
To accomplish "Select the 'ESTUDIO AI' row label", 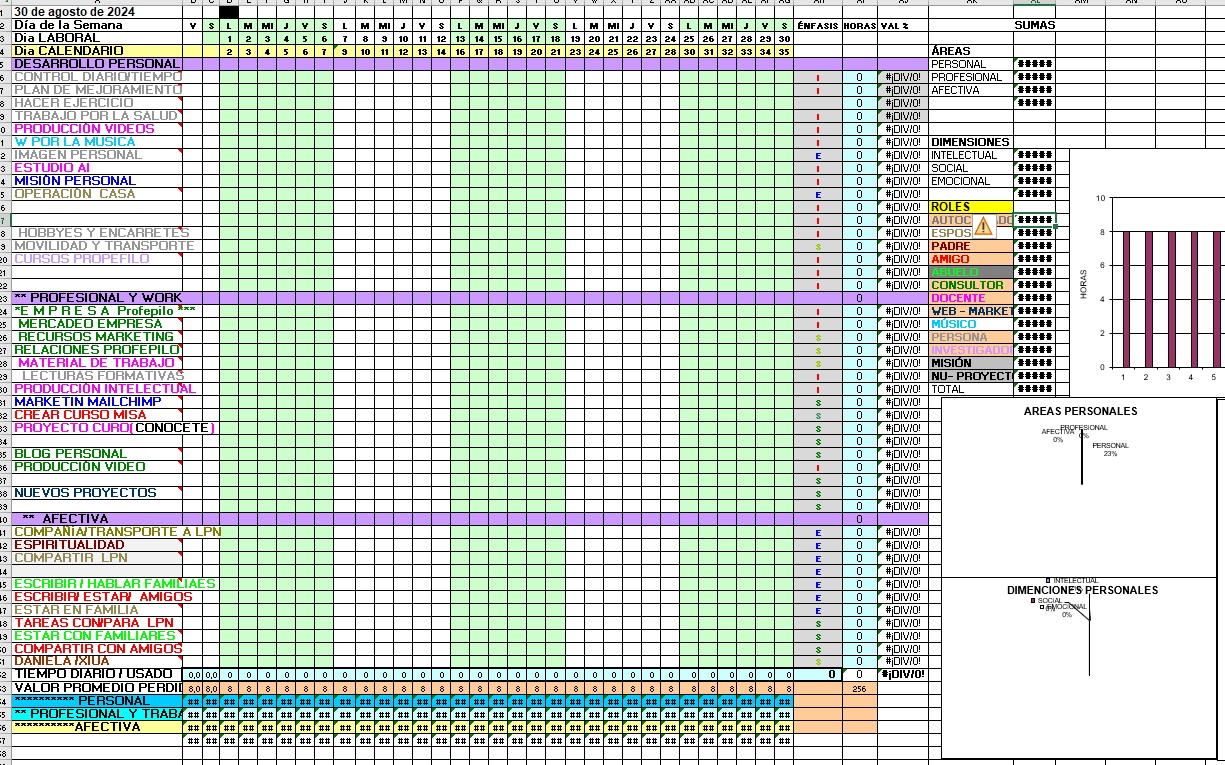I will 52,168.
